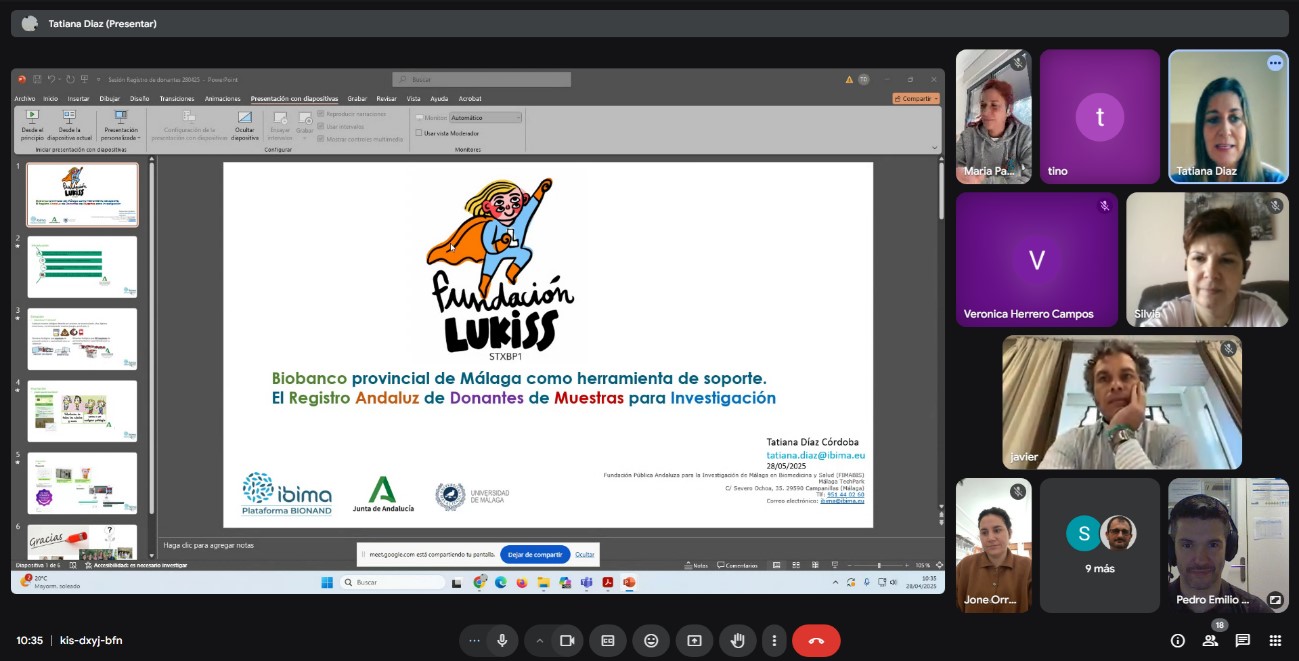Send a reaction with the emoji button

[651, 640]
